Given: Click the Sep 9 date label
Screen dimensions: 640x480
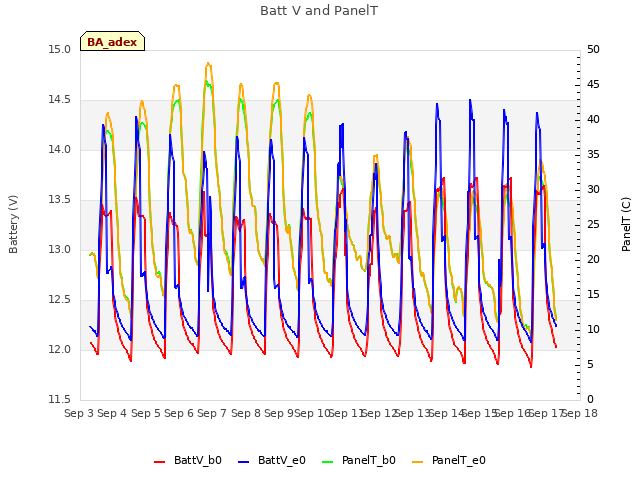Looking at the screenshot, I should tap(279, 413).
